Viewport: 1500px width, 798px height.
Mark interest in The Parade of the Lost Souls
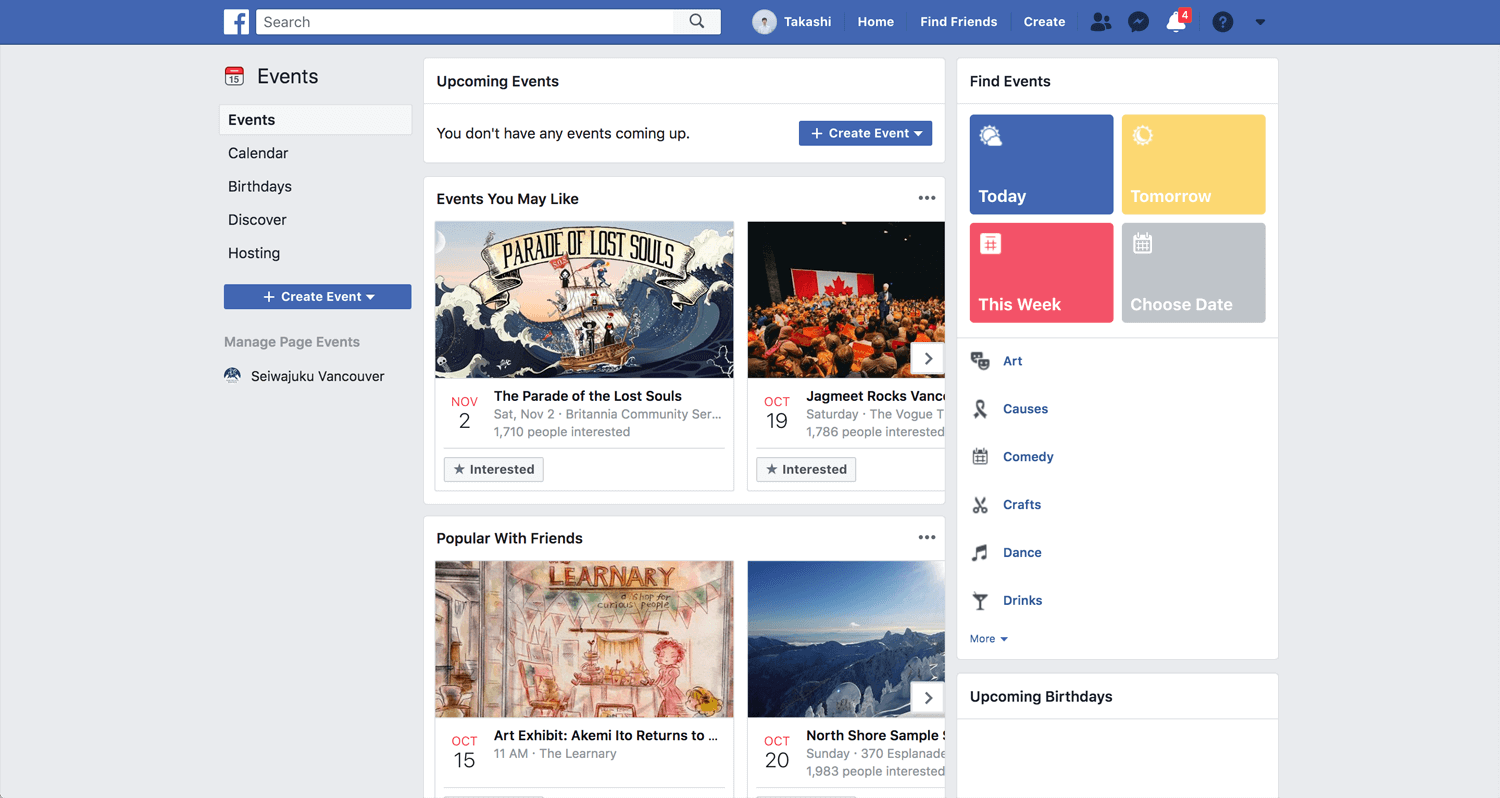494,469
